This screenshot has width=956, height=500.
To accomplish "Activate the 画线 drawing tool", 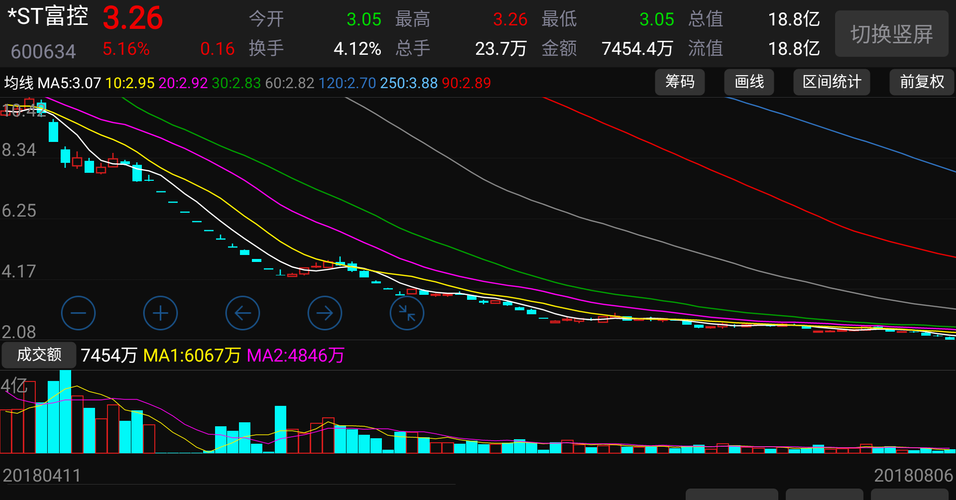I will [x=749, y=82].
